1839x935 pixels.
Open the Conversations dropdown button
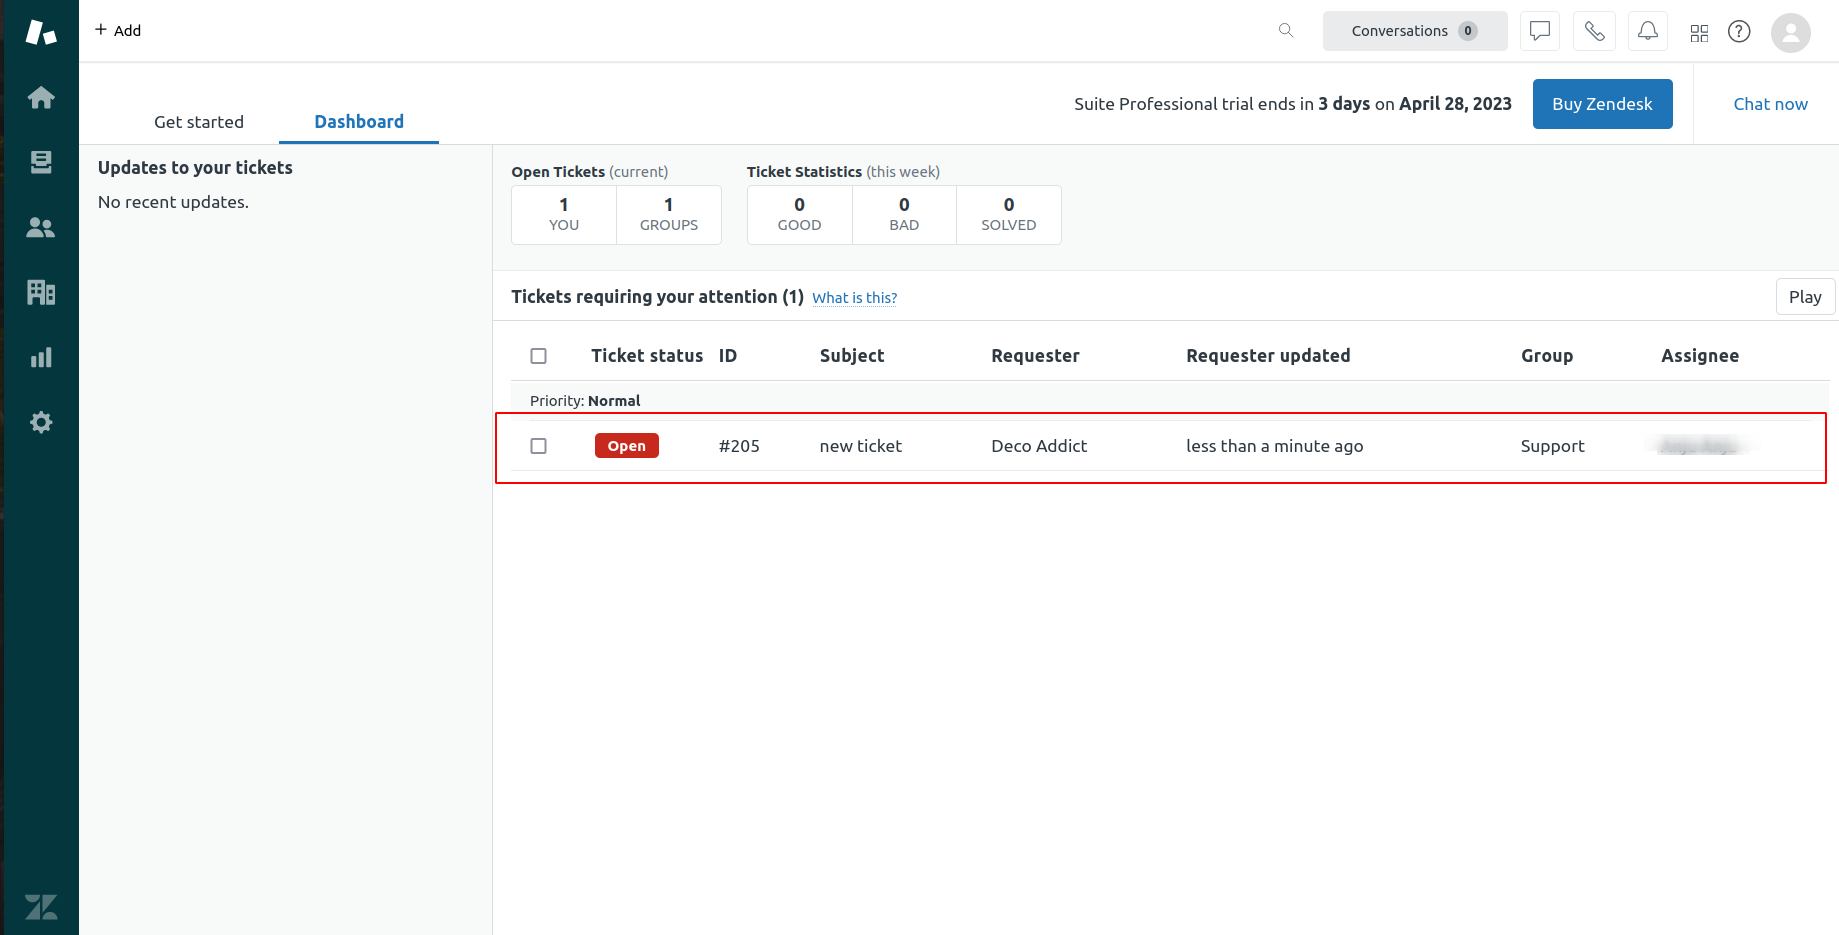(1414, 31)
